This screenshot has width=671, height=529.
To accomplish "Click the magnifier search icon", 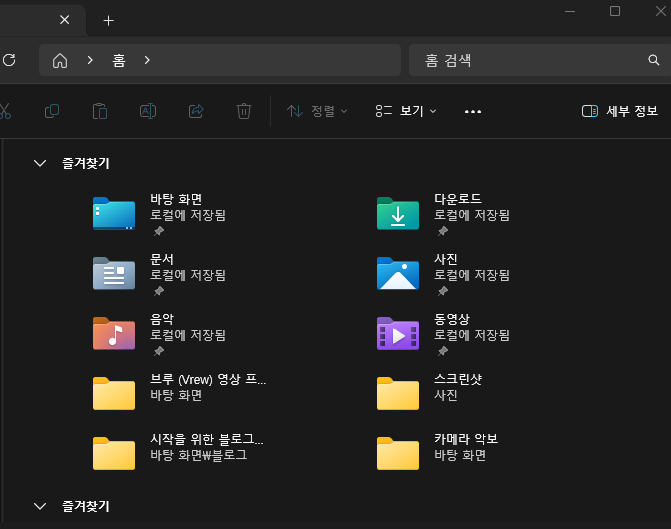I will click(653, 60).
